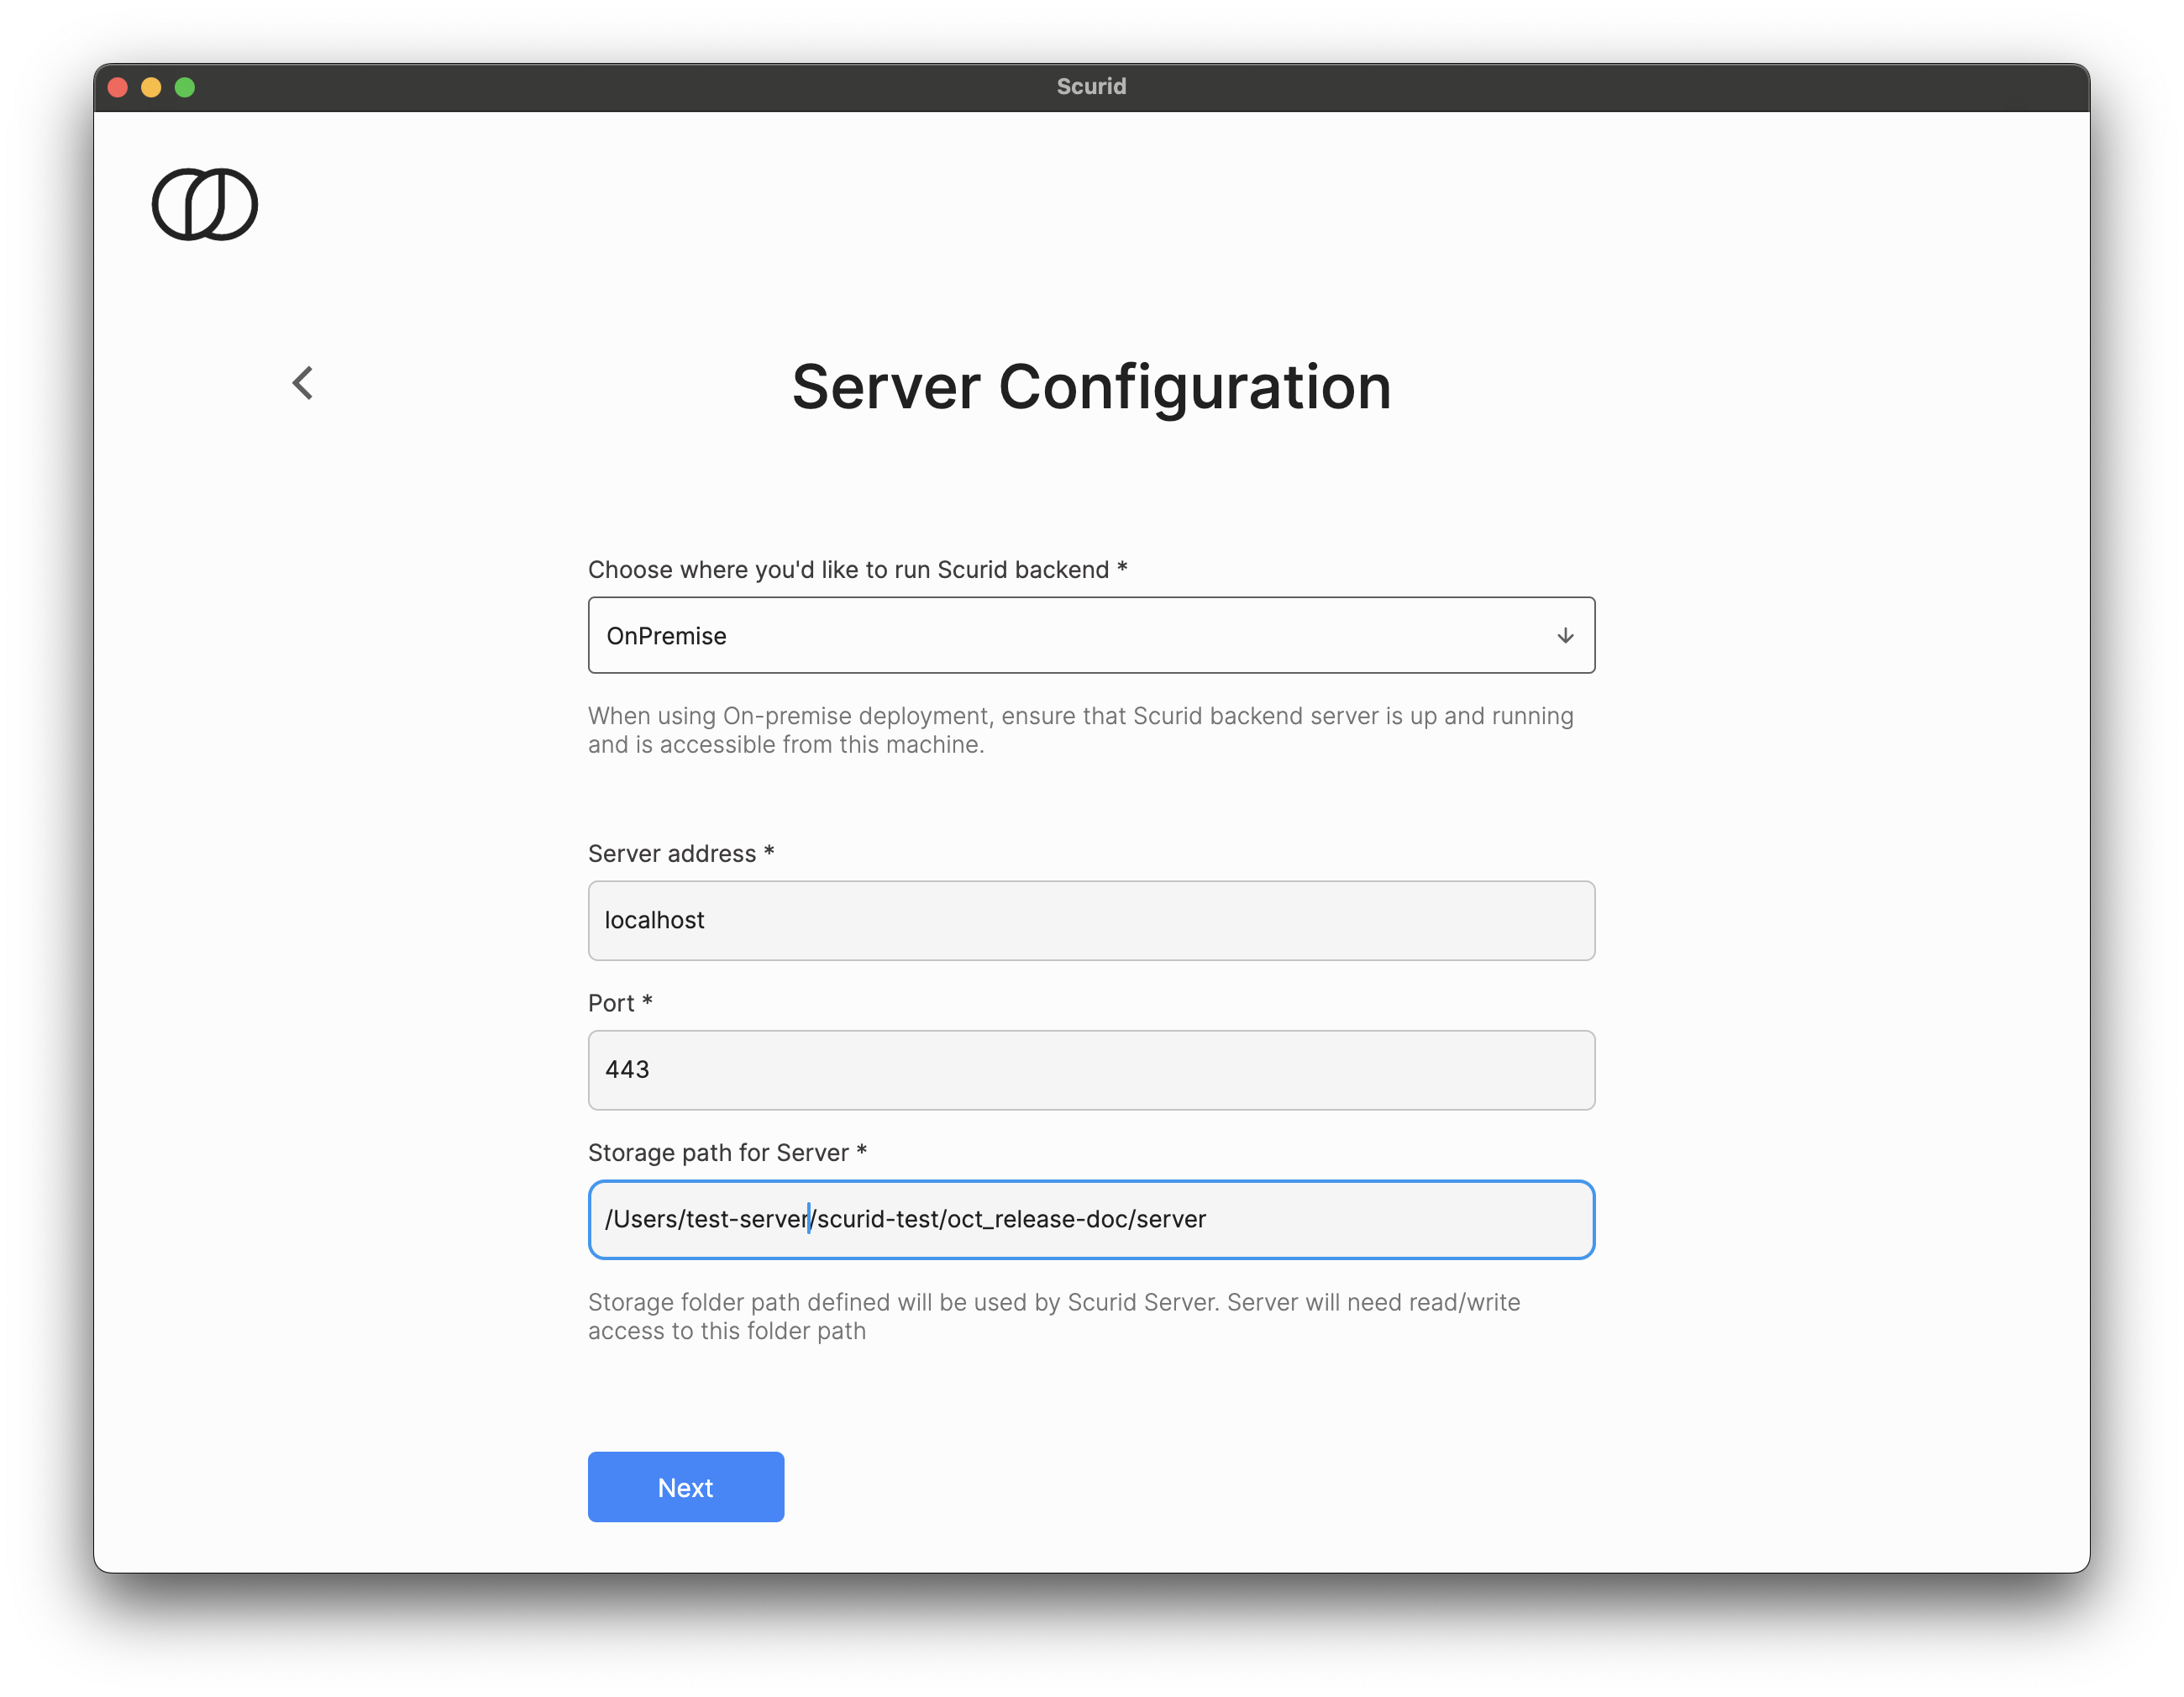This screenshot has width=2184, height=1697.
Task: Click the Scurid title in the title bar
Action: point(1091,87)
